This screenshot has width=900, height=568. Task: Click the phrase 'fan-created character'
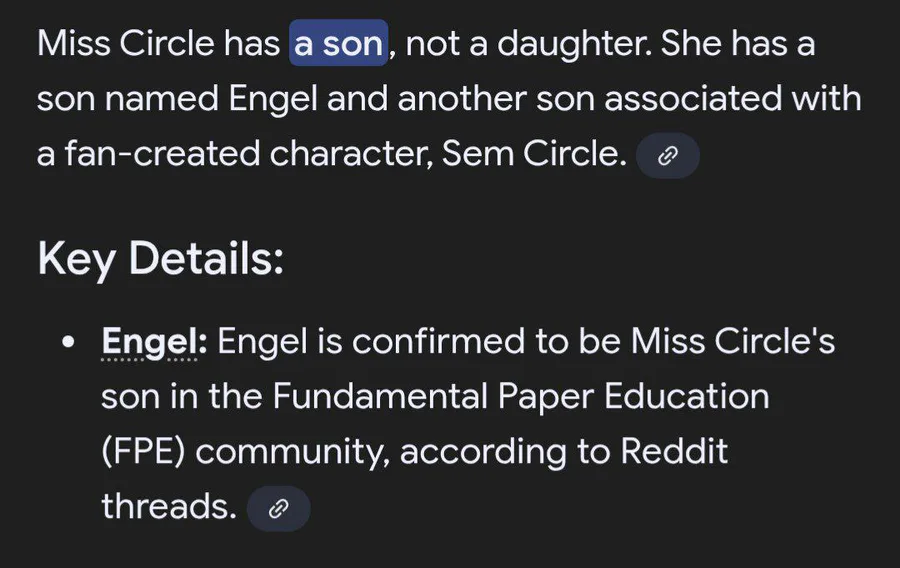point(249,154)
